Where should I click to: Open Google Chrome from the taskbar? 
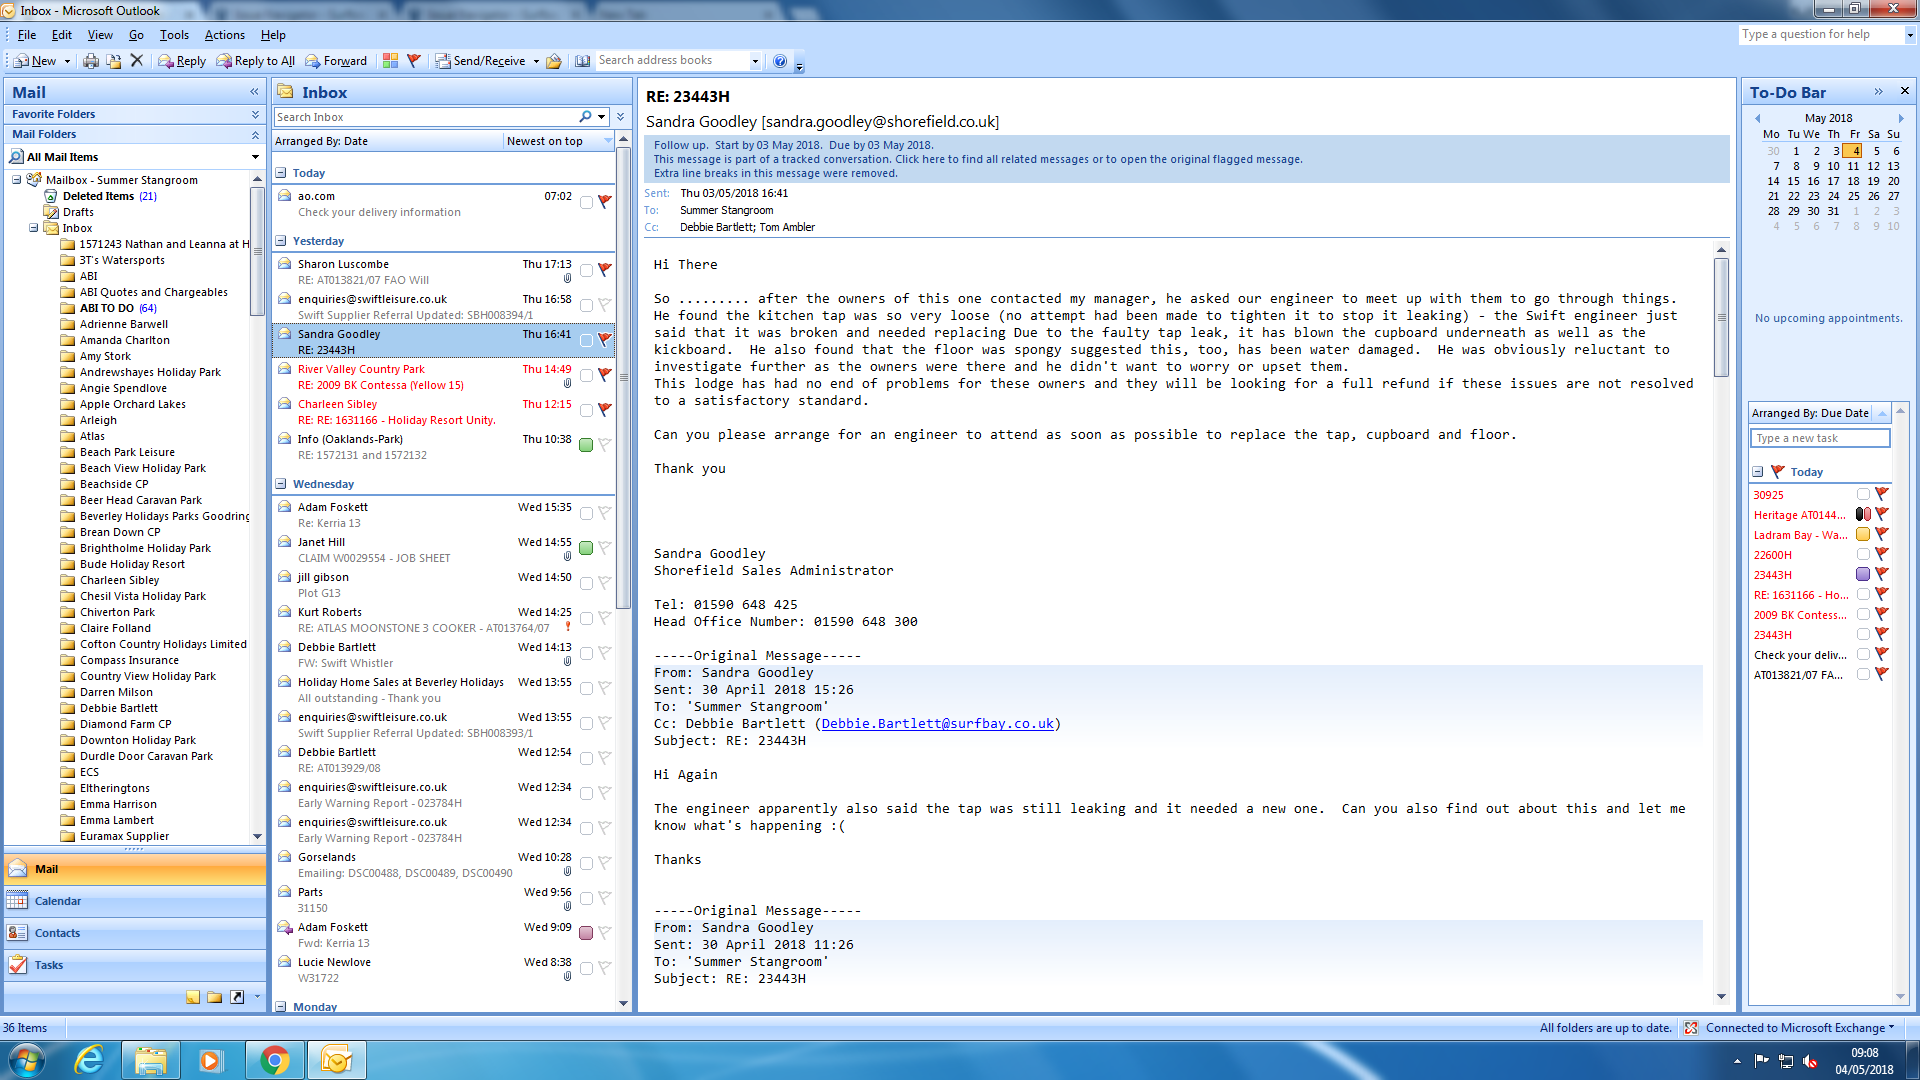[x=274, y=1060]
